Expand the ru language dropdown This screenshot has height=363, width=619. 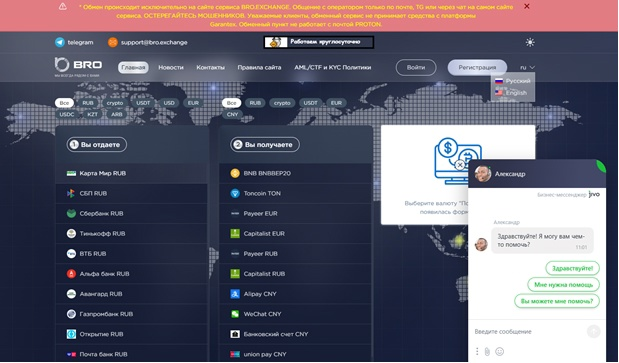pos(527,67)
